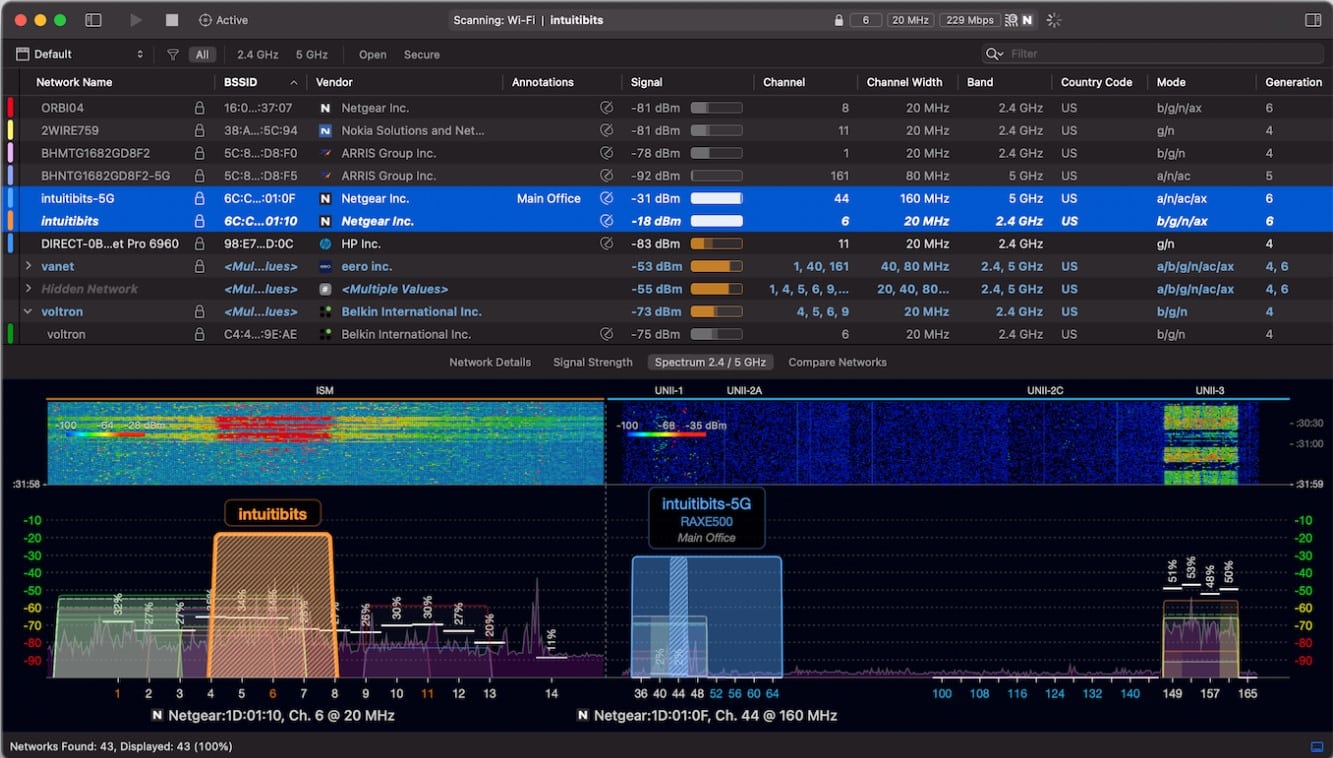Toggle the left sidebar panel icon

[x=93, y=20]
